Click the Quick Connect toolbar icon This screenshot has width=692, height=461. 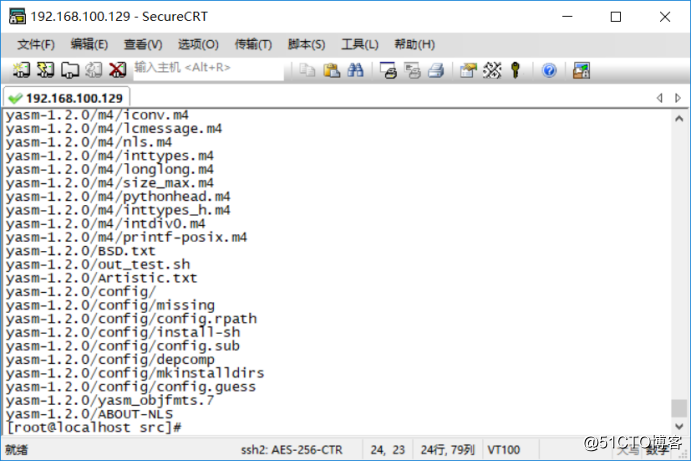coord(45,70)
